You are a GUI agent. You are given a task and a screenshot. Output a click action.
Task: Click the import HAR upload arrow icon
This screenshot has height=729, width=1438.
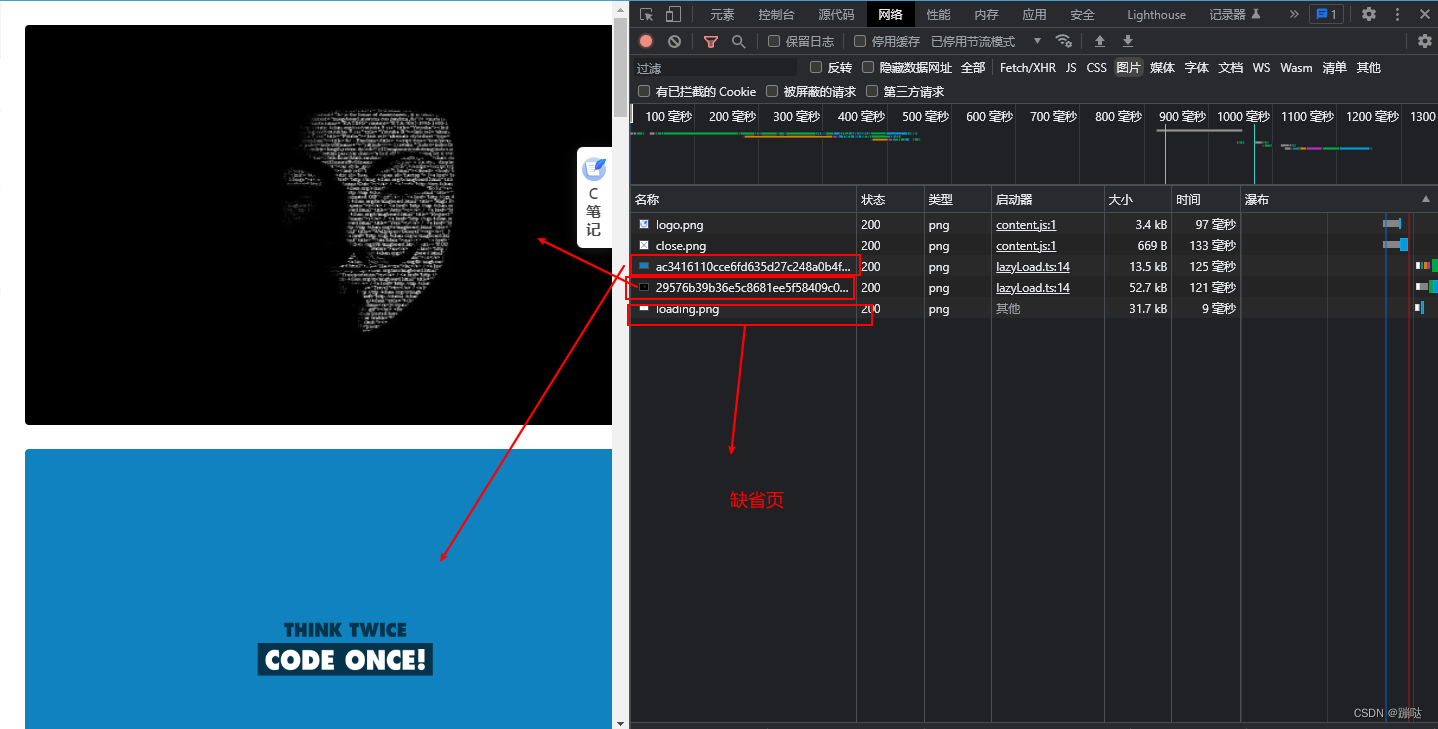pyautogui.click(x=1099, y=41)
